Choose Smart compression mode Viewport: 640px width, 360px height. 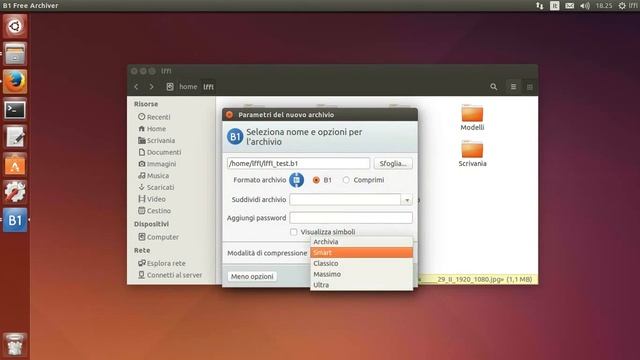click(362, 253)
